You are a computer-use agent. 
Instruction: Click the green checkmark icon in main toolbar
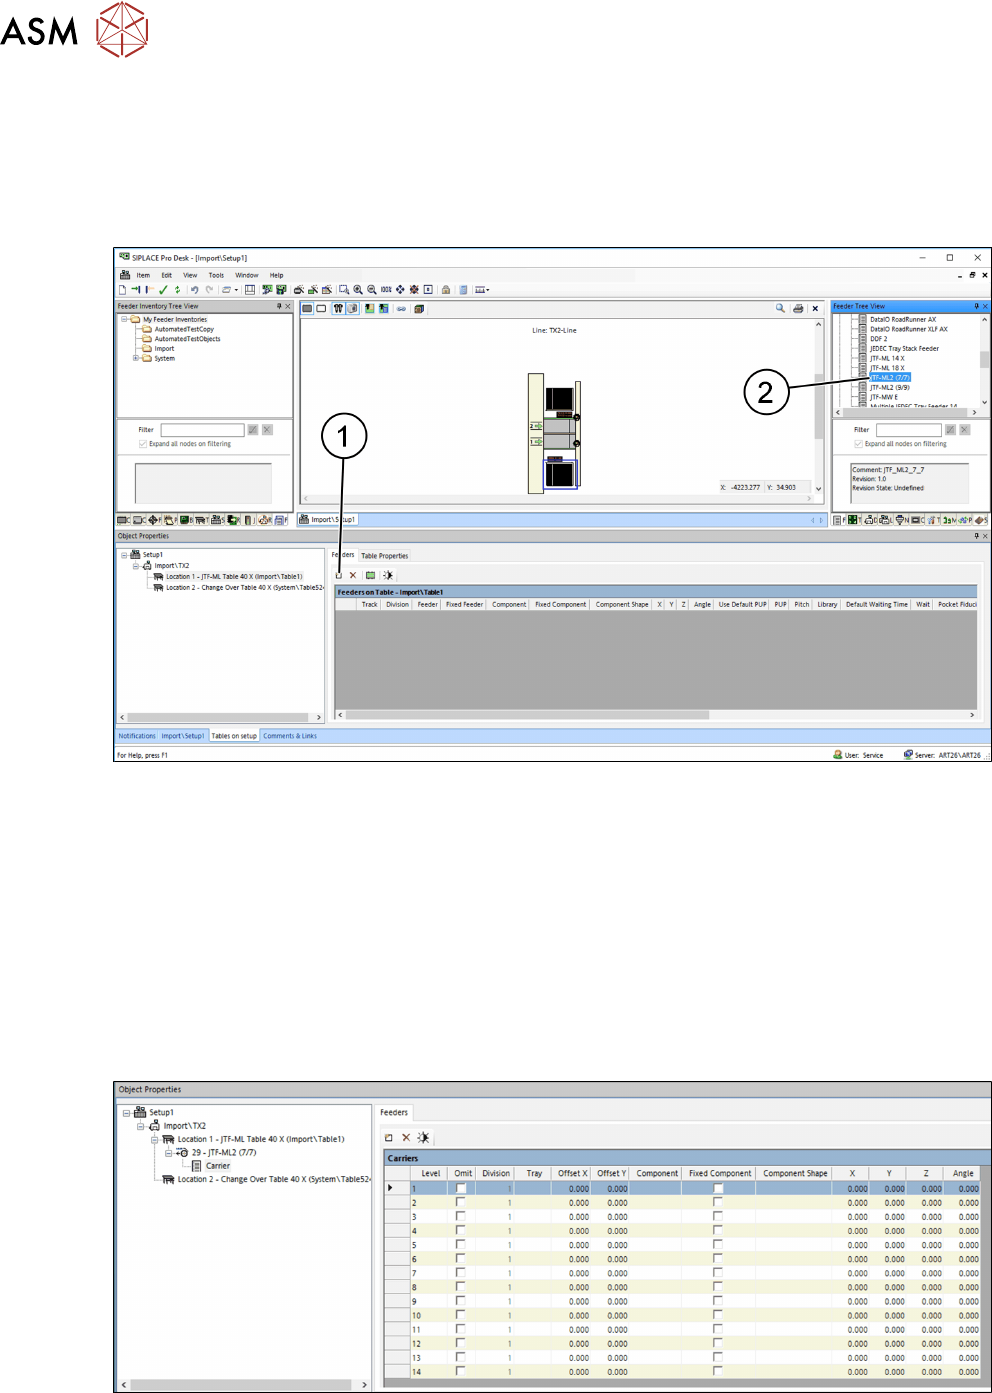coord(163,290)
